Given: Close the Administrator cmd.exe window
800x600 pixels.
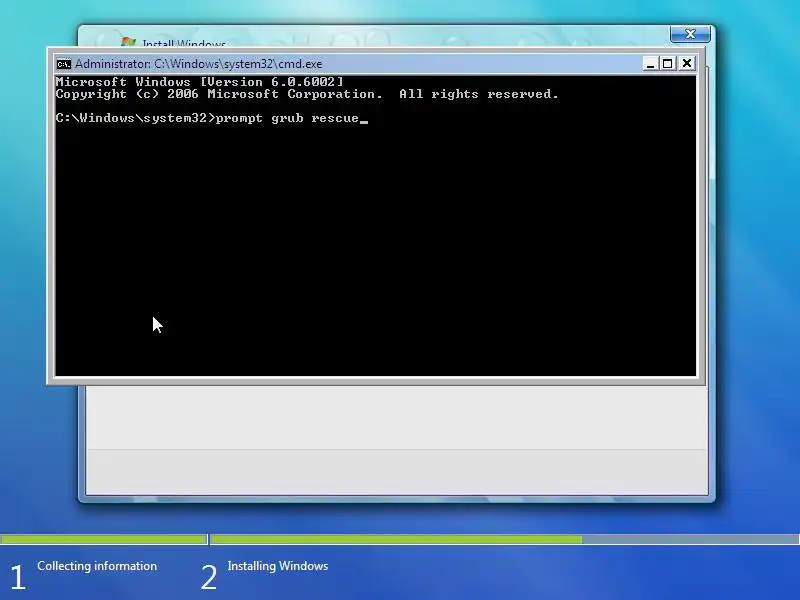Looking at the screenshot, I should click(x=687, y=64).
